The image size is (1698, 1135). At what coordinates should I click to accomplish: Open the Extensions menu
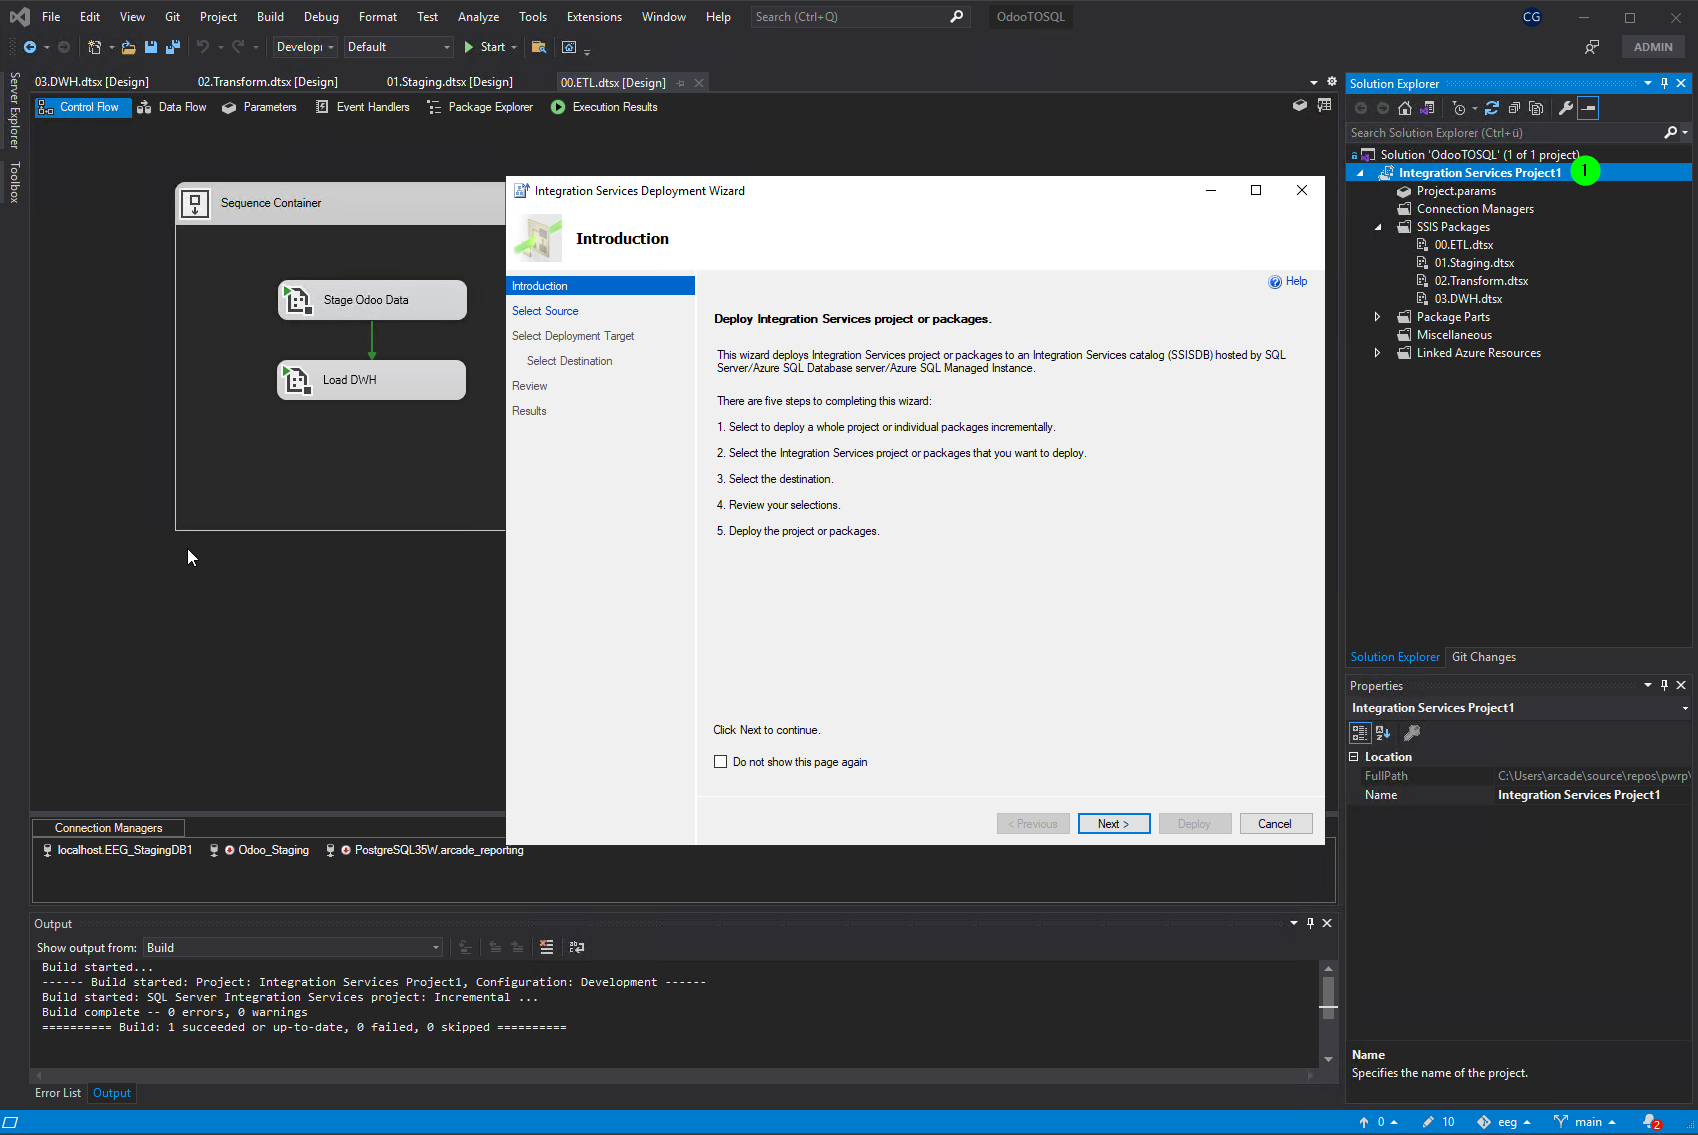594,17
